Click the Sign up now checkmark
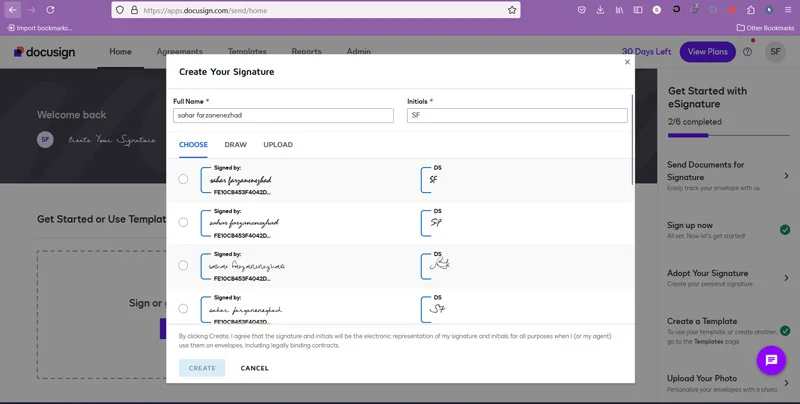This screenshot has width=800, height=404. [x=785, y=230]
